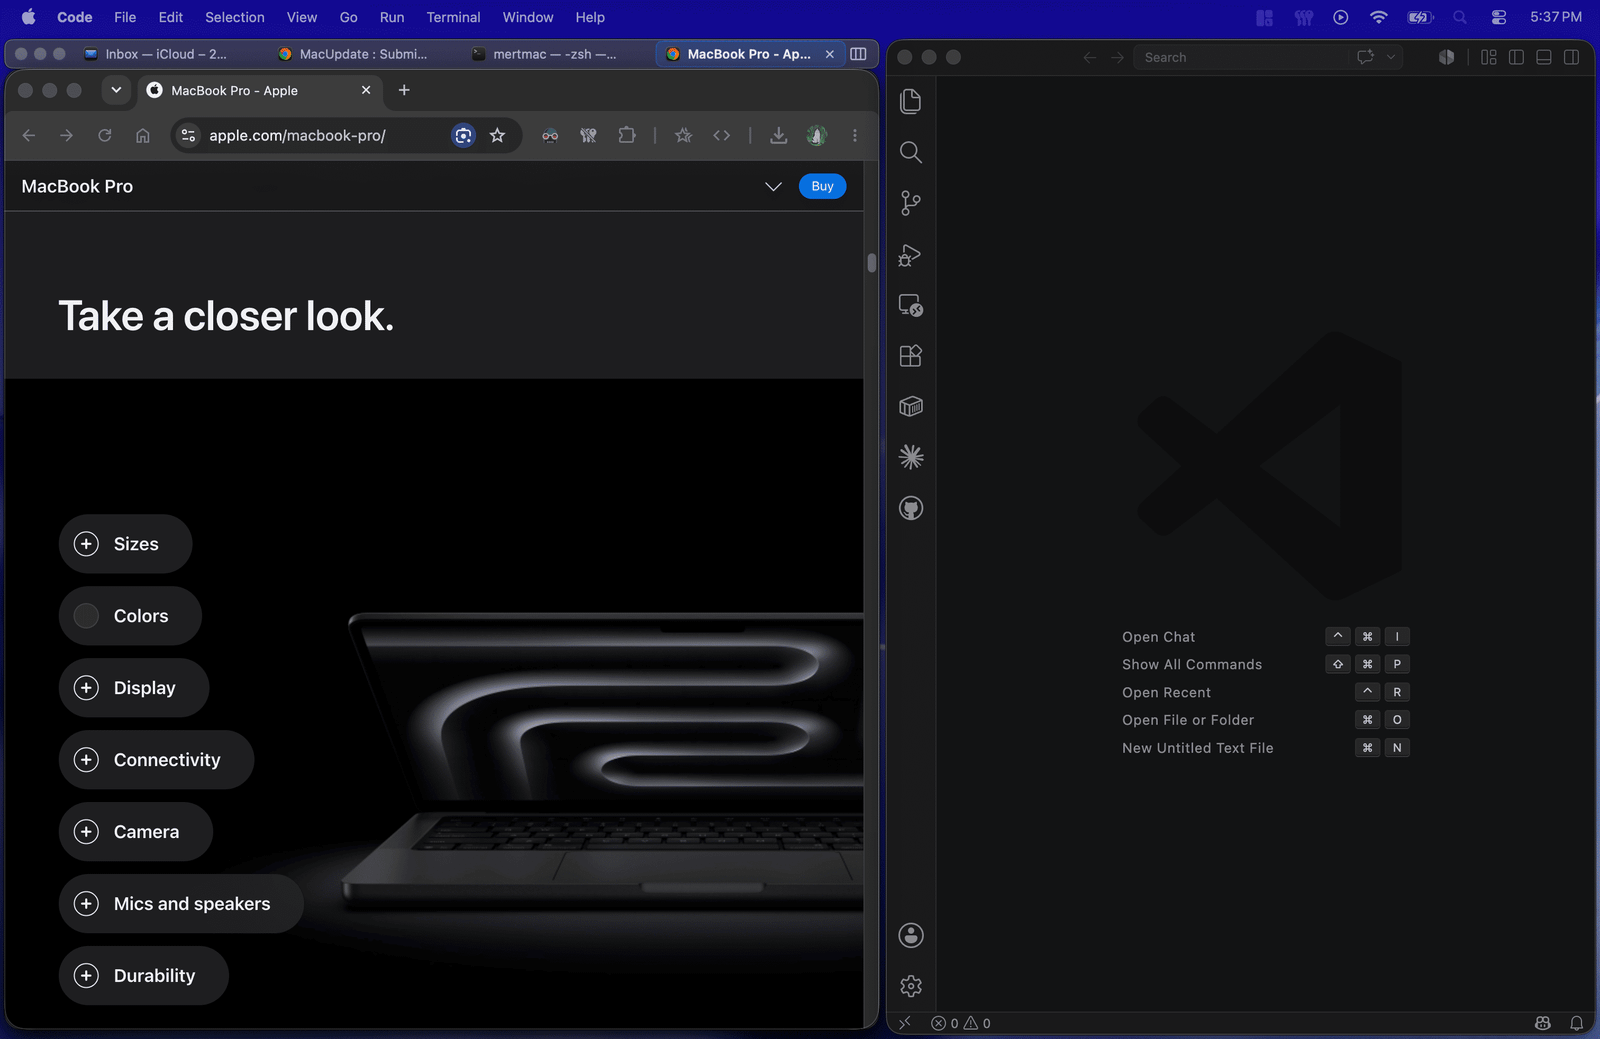Viewport: 1600px width, 1039px height.
Task: Reload the apple.com page in the browser
Action: (105, 135)
